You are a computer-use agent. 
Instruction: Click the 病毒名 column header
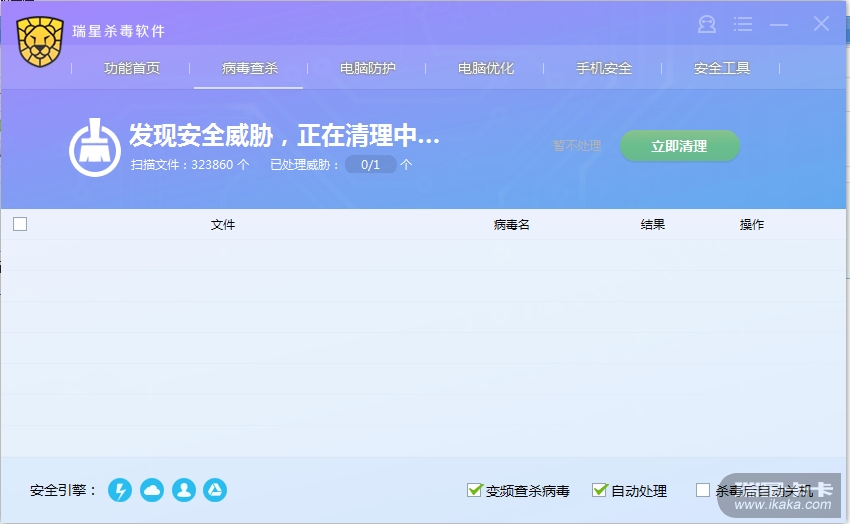click(511, 224)
